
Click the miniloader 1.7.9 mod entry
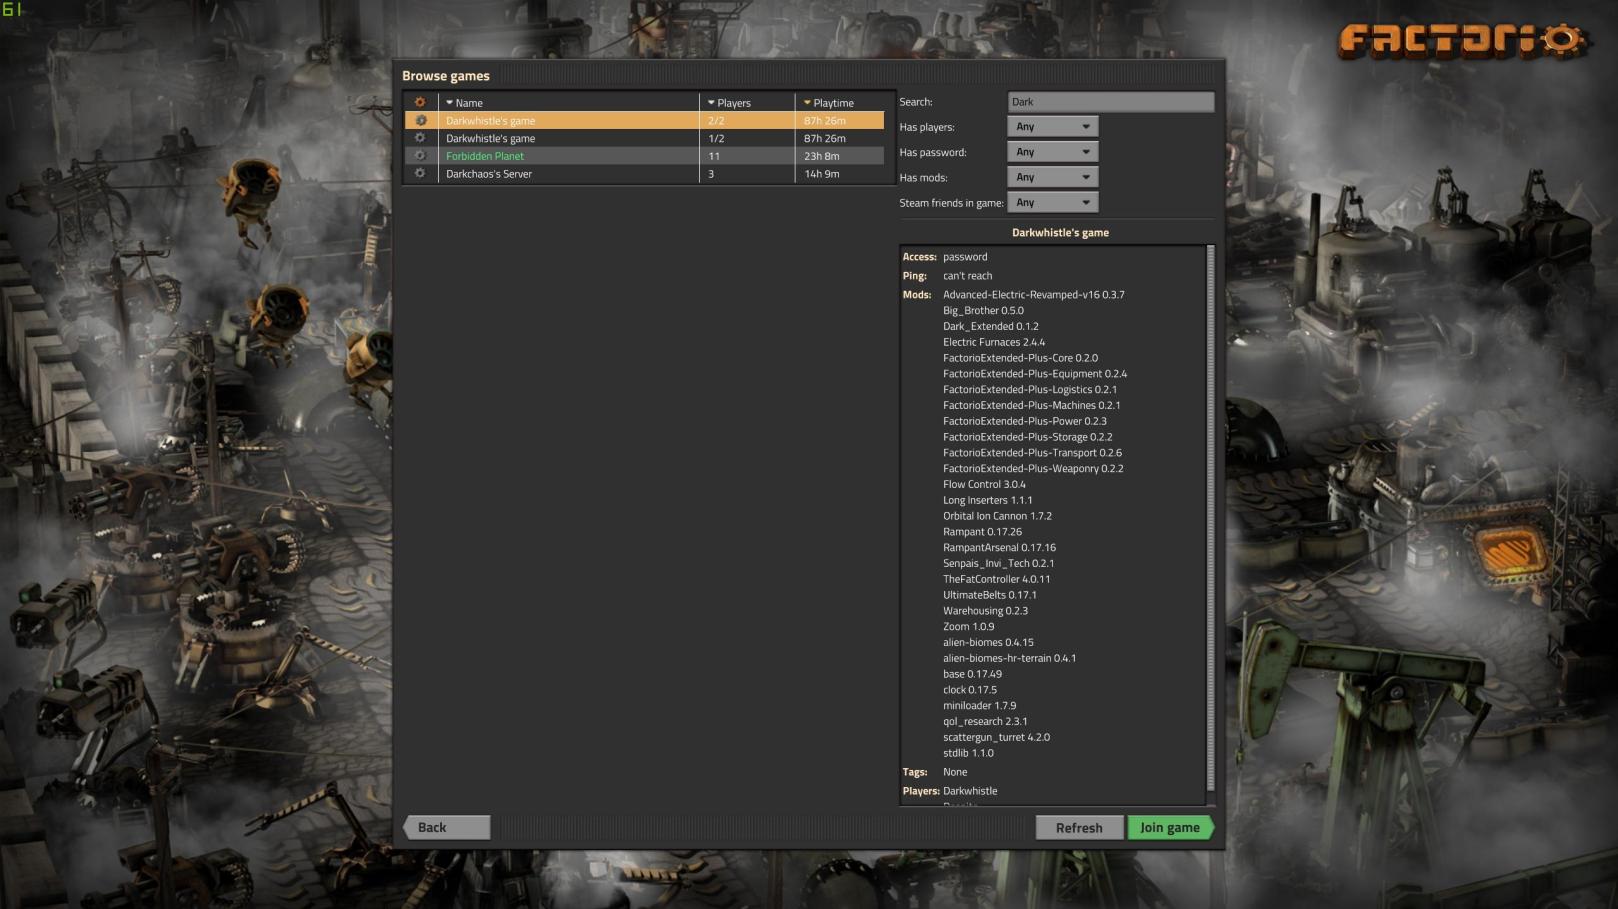click(x=979, y=706)
